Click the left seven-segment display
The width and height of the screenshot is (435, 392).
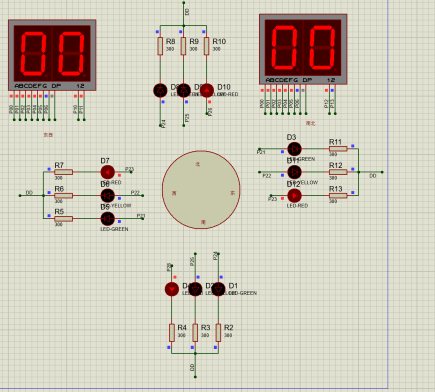click(x=52, y=55)
